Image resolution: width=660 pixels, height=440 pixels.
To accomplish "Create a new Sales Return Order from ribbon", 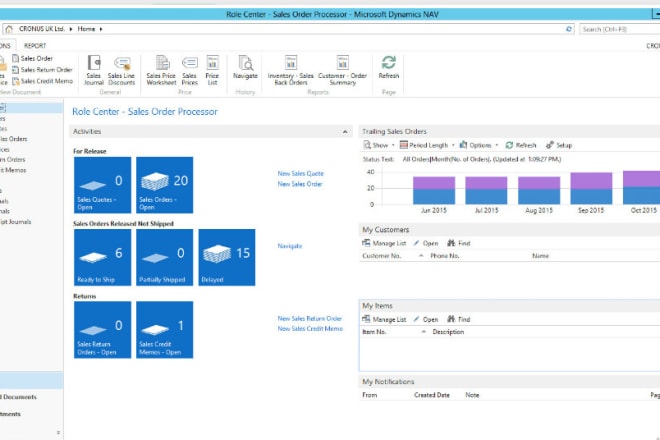I will (x=42, y=70).
